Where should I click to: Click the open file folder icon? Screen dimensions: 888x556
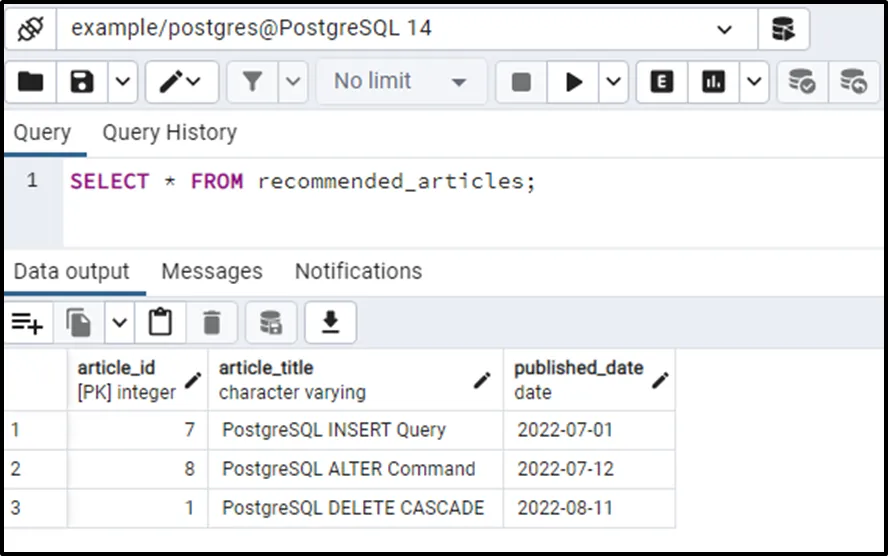tap(31, 81)
